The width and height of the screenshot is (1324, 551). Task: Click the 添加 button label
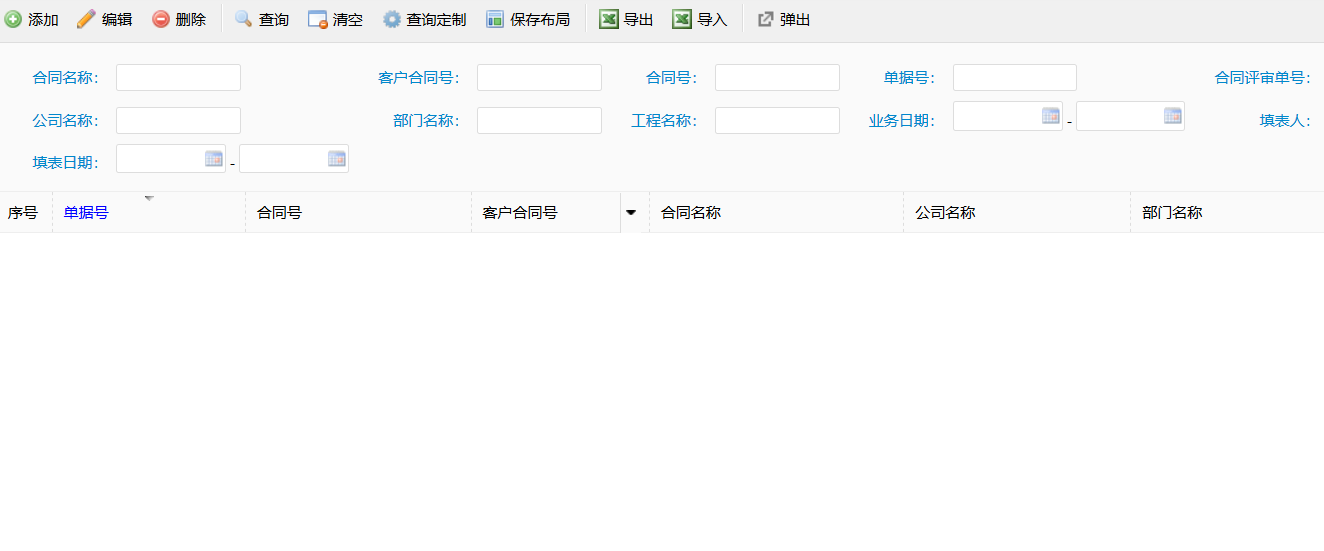coord(43,20)
